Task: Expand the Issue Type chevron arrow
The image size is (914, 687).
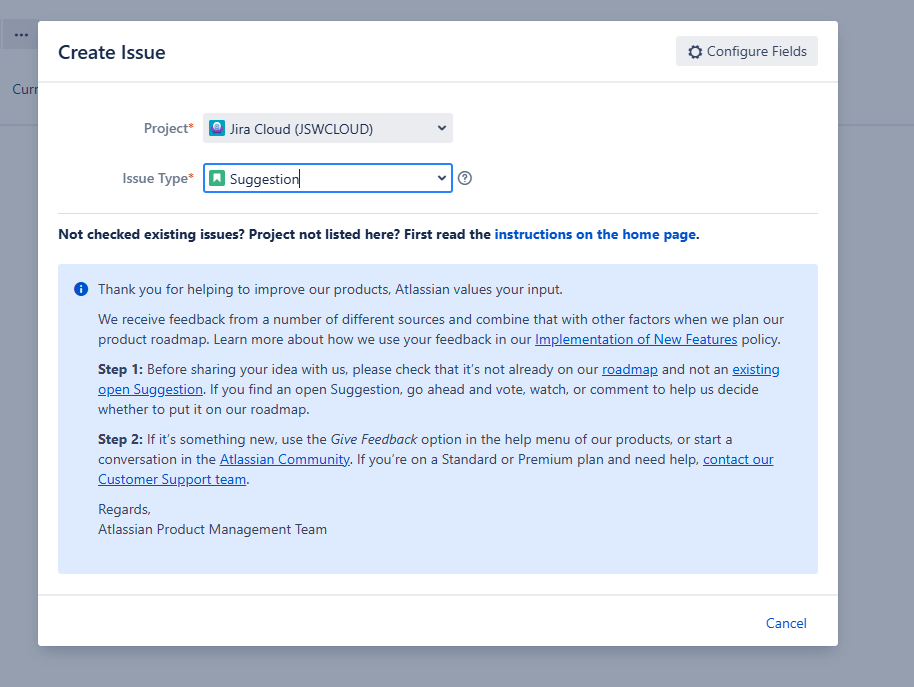Action: (441, 178)
